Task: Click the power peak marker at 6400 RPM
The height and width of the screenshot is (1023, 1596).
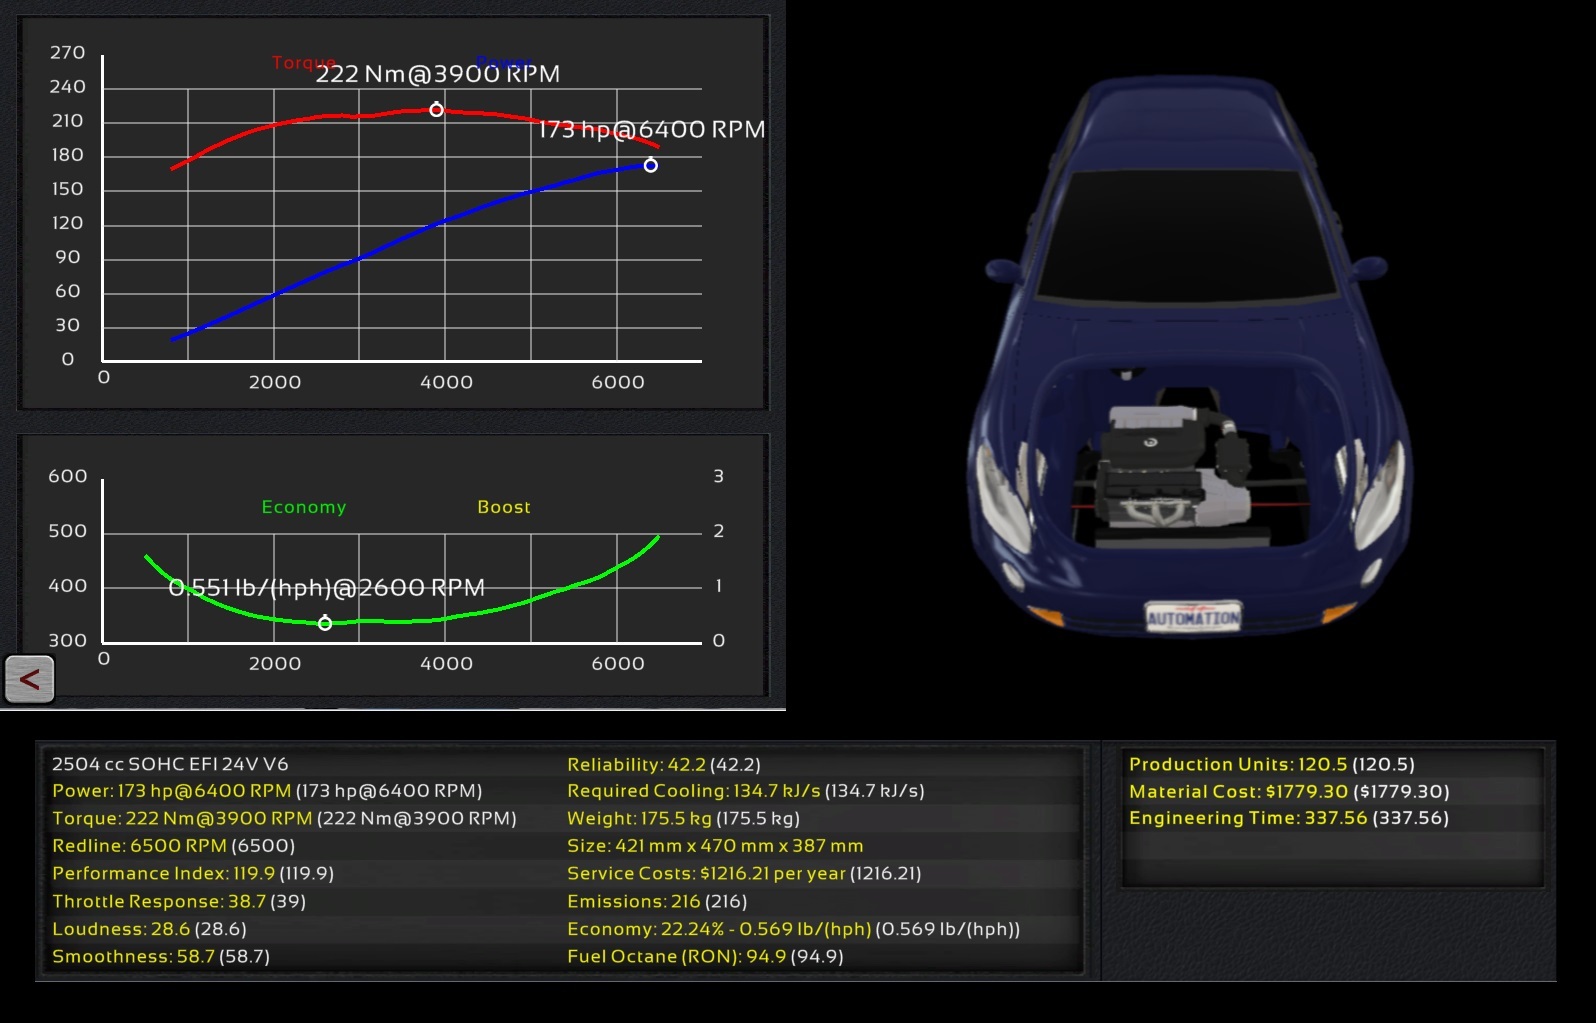Action: [x=650, y=165]
